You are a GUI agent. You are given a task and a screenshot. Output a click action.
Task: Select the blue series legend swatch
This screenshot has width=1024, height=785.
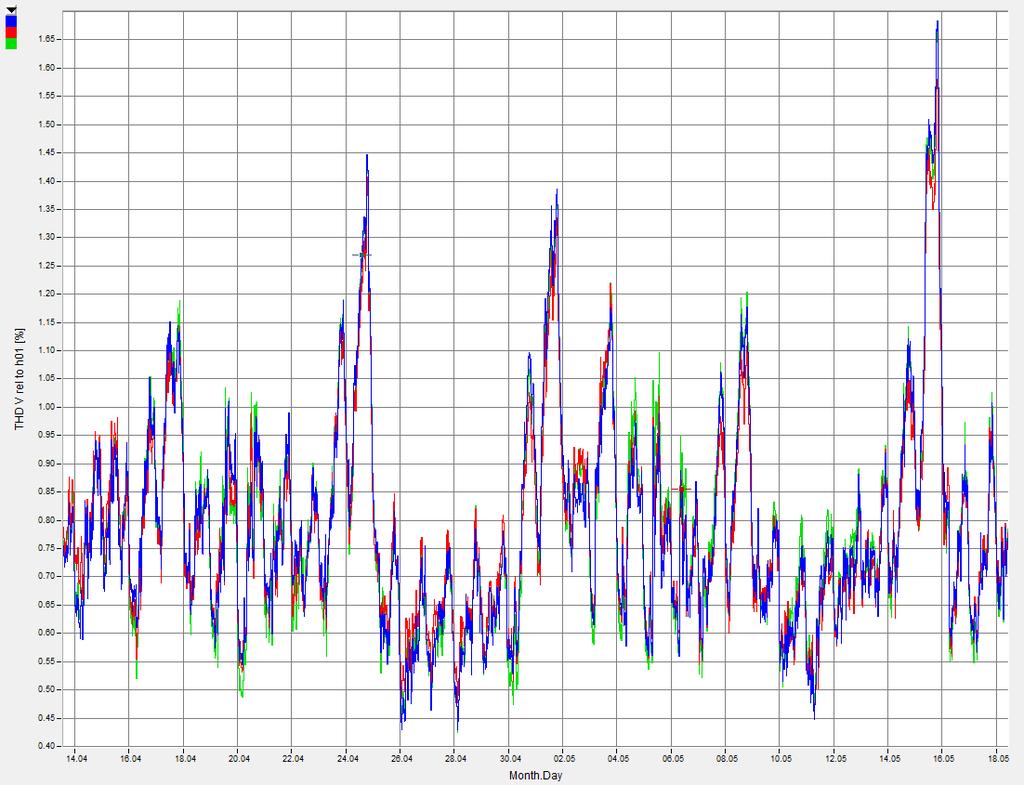pos(10,20)
